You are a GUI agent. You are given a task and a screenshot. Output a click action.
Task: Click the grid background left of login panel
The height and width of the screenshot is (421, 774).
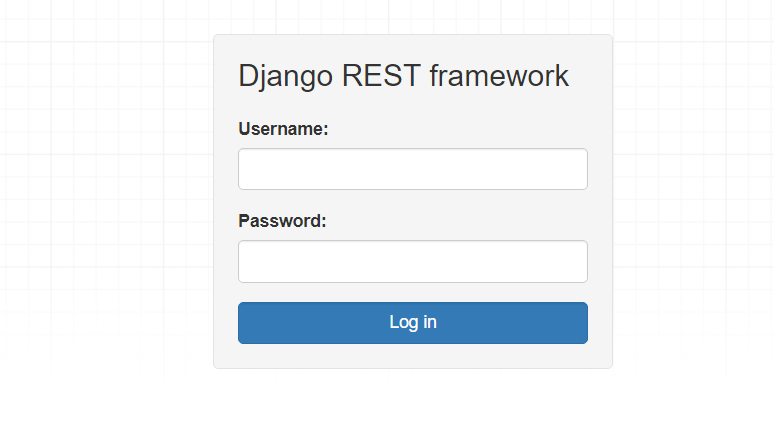click(106, 197)
